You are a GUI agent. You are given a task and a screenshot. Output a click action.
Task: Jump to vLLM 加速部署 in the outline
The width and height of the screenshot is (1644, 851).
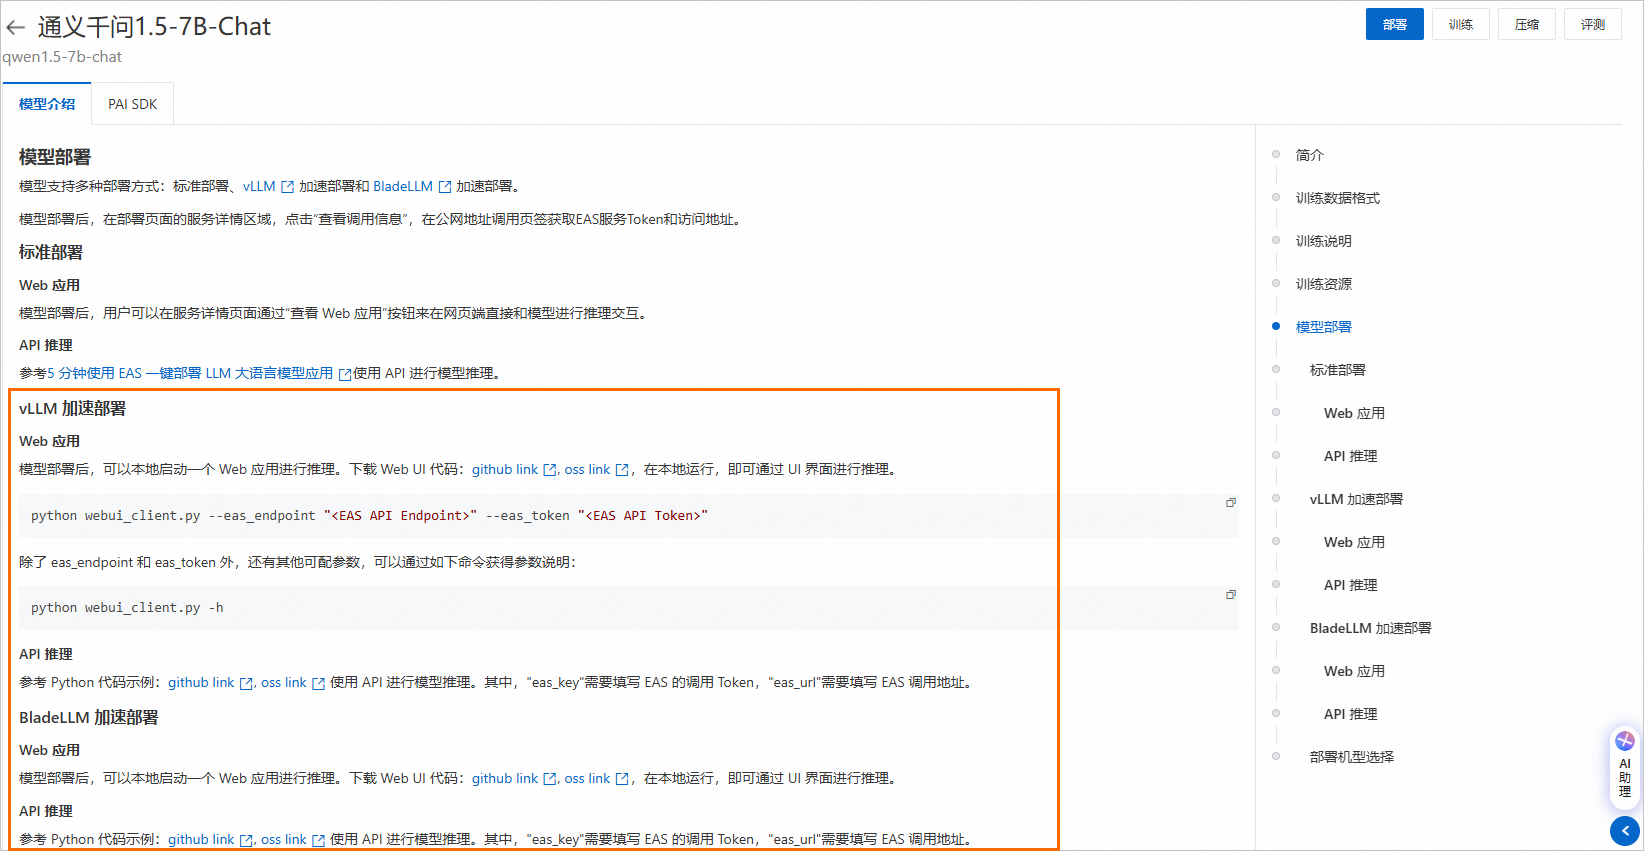[1356, 499]
